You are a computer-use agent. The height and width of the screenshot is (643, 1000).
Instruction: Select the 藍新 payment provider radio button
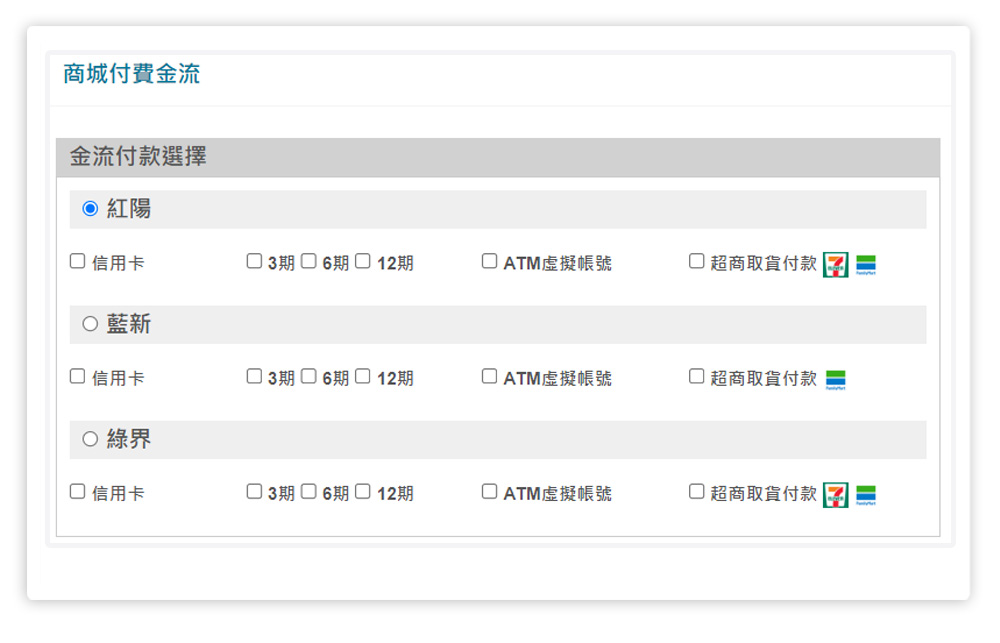tap(90, 324)
